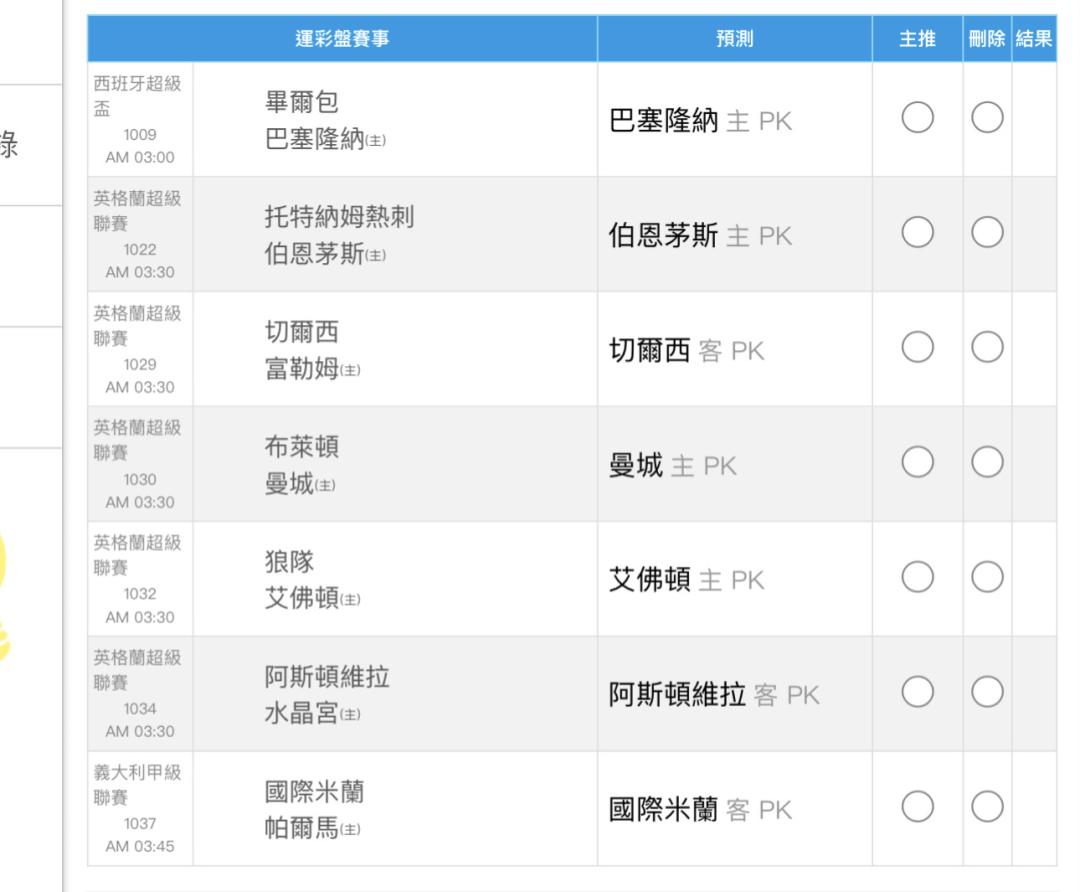This screenshot has width=1080, height=892.
Task: Mark 艾佛頓 主 PK prediction as 主推
Action: [x=917, y=578]
